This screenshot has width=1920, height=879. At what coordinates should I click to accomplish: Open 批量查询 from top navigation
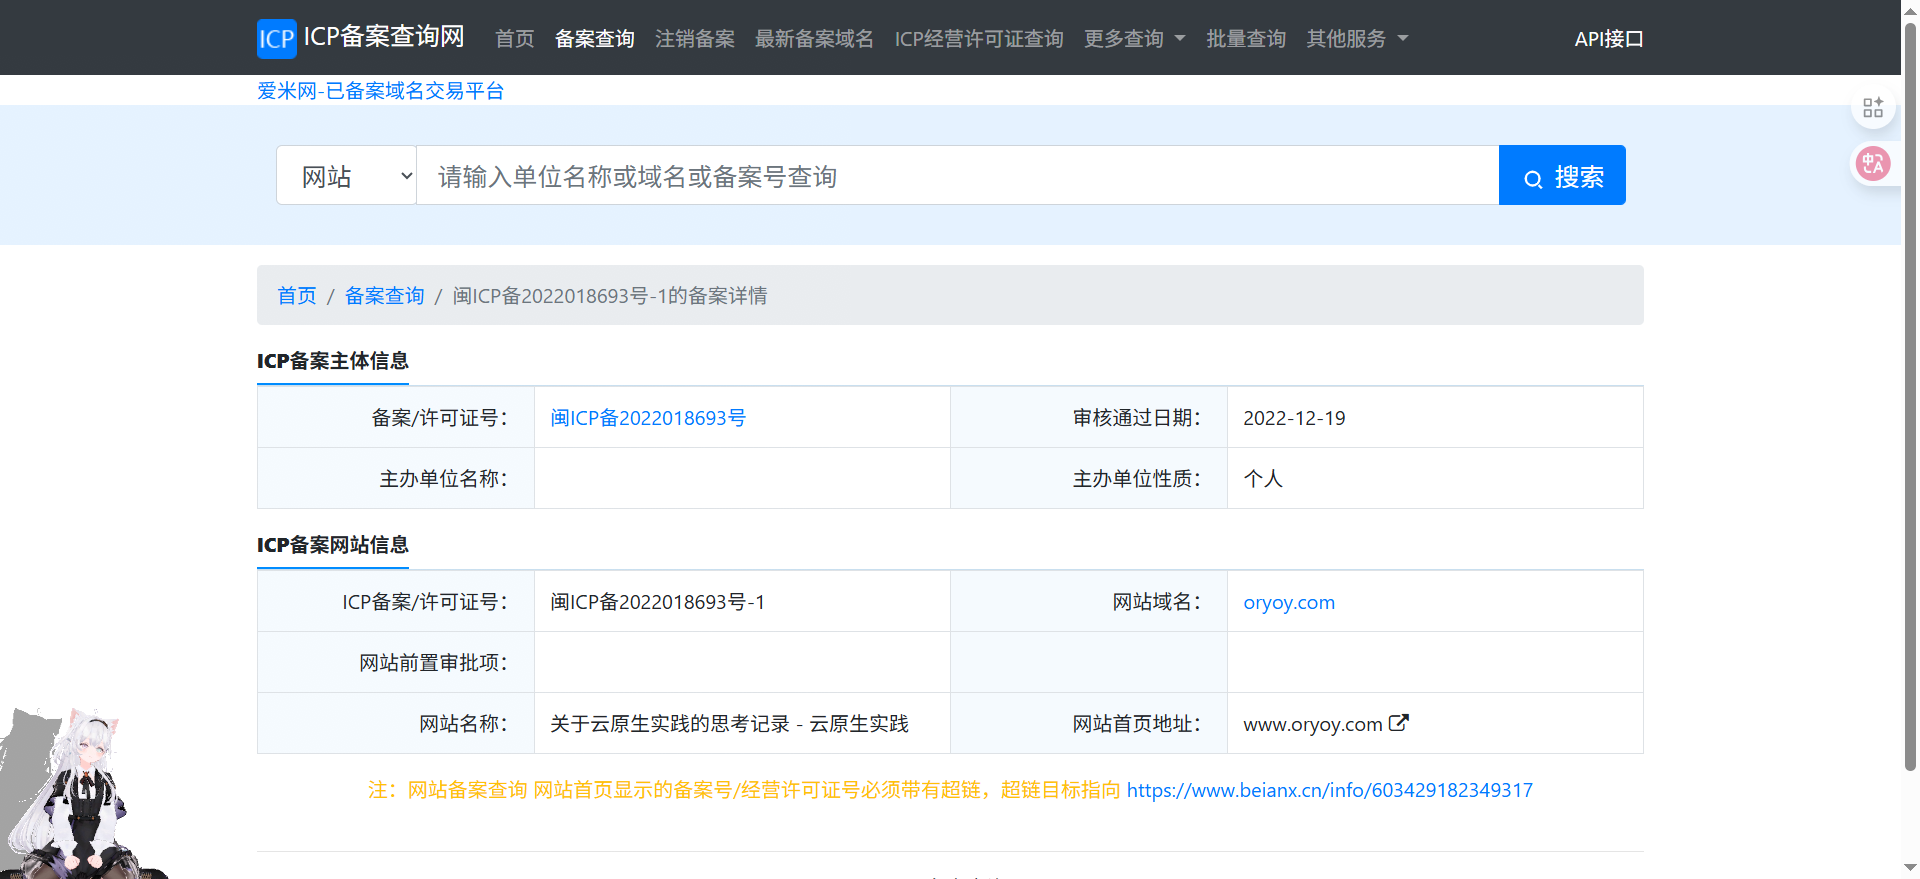pyautogui.click(x=1246, y=39)
